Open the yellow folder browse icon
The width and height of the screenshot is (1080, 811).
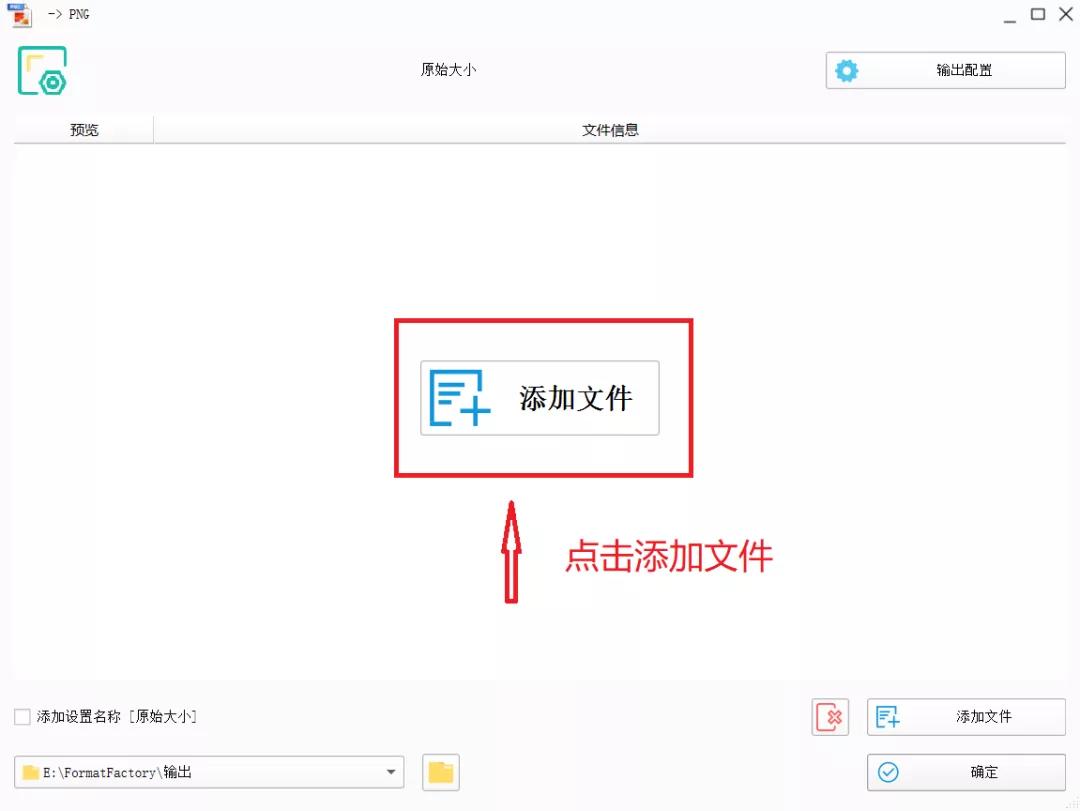pos(440,772)
